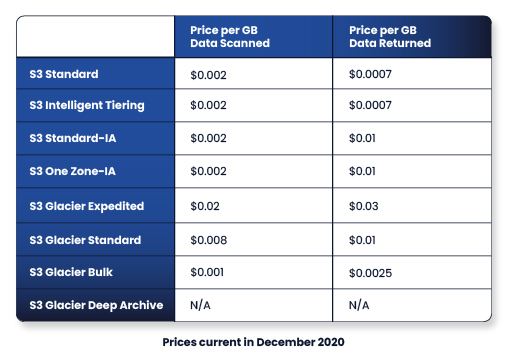This screenshot has width=507, height=362.
Task: Click the Price per GB Data Scanned header
Action: point(230,37)
